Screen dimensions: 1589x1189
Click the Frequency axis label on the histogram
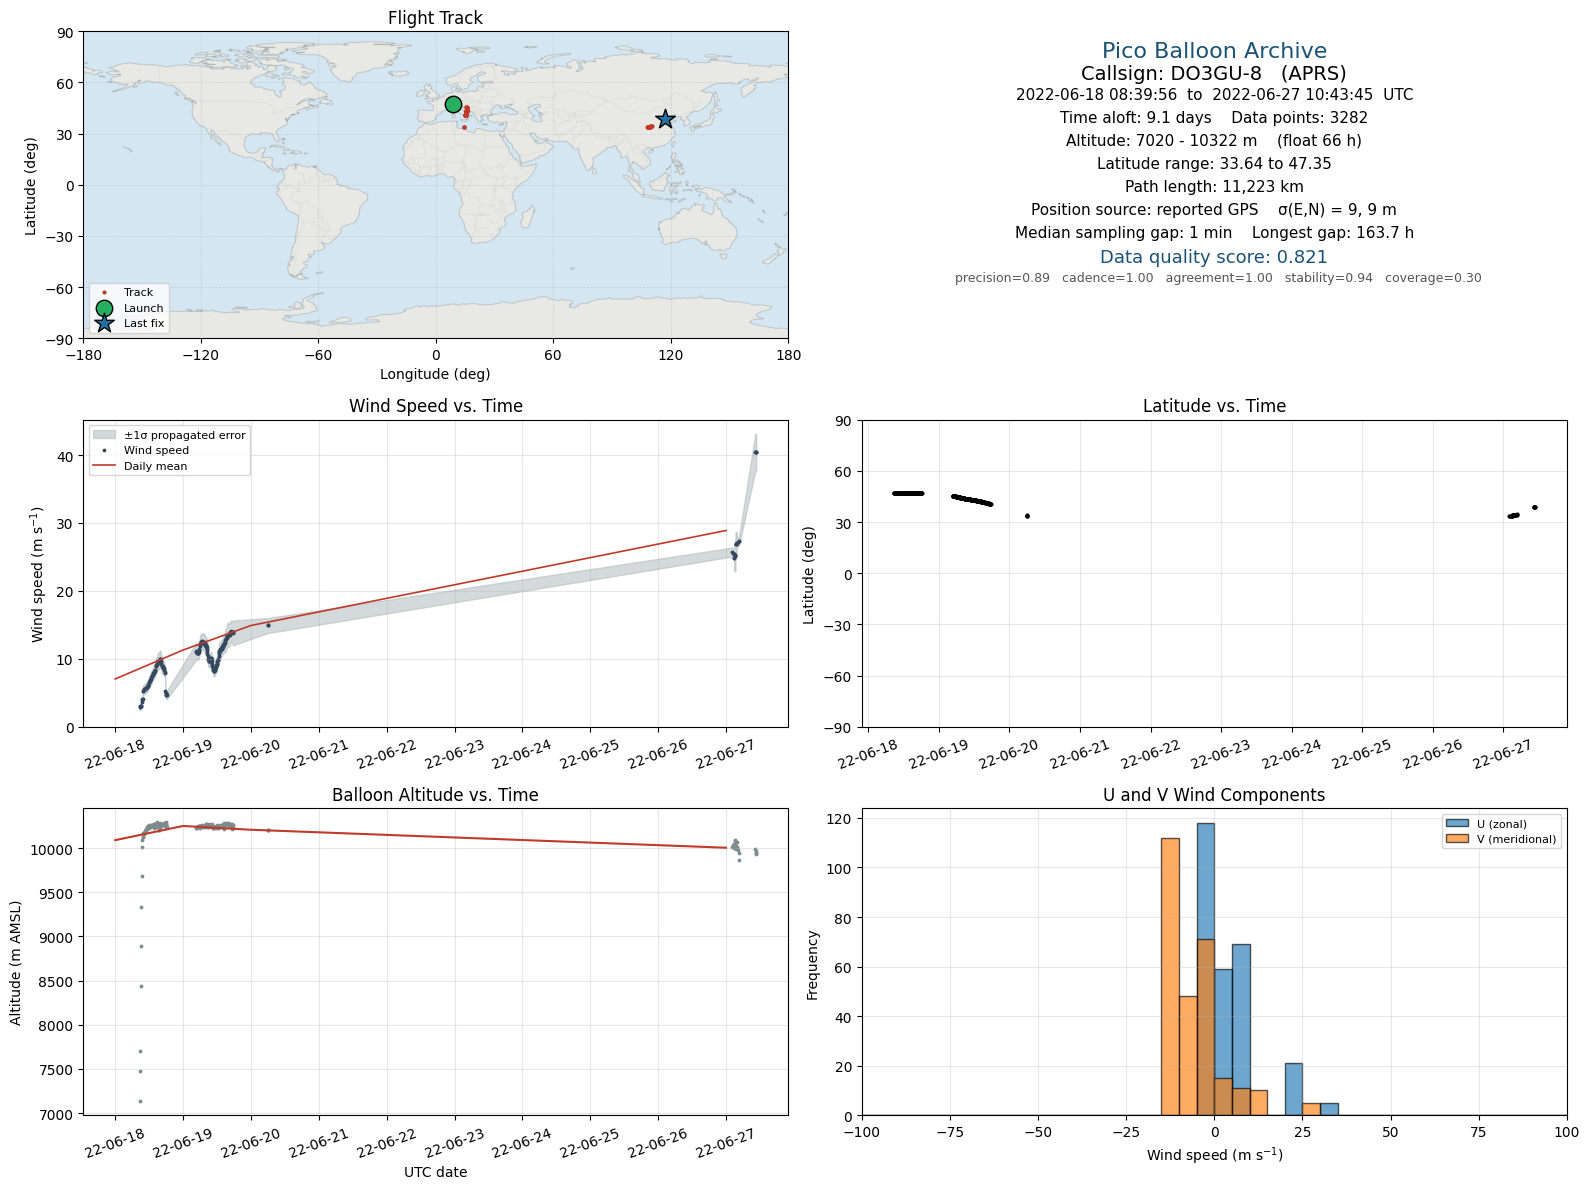[x=812, y=965]
